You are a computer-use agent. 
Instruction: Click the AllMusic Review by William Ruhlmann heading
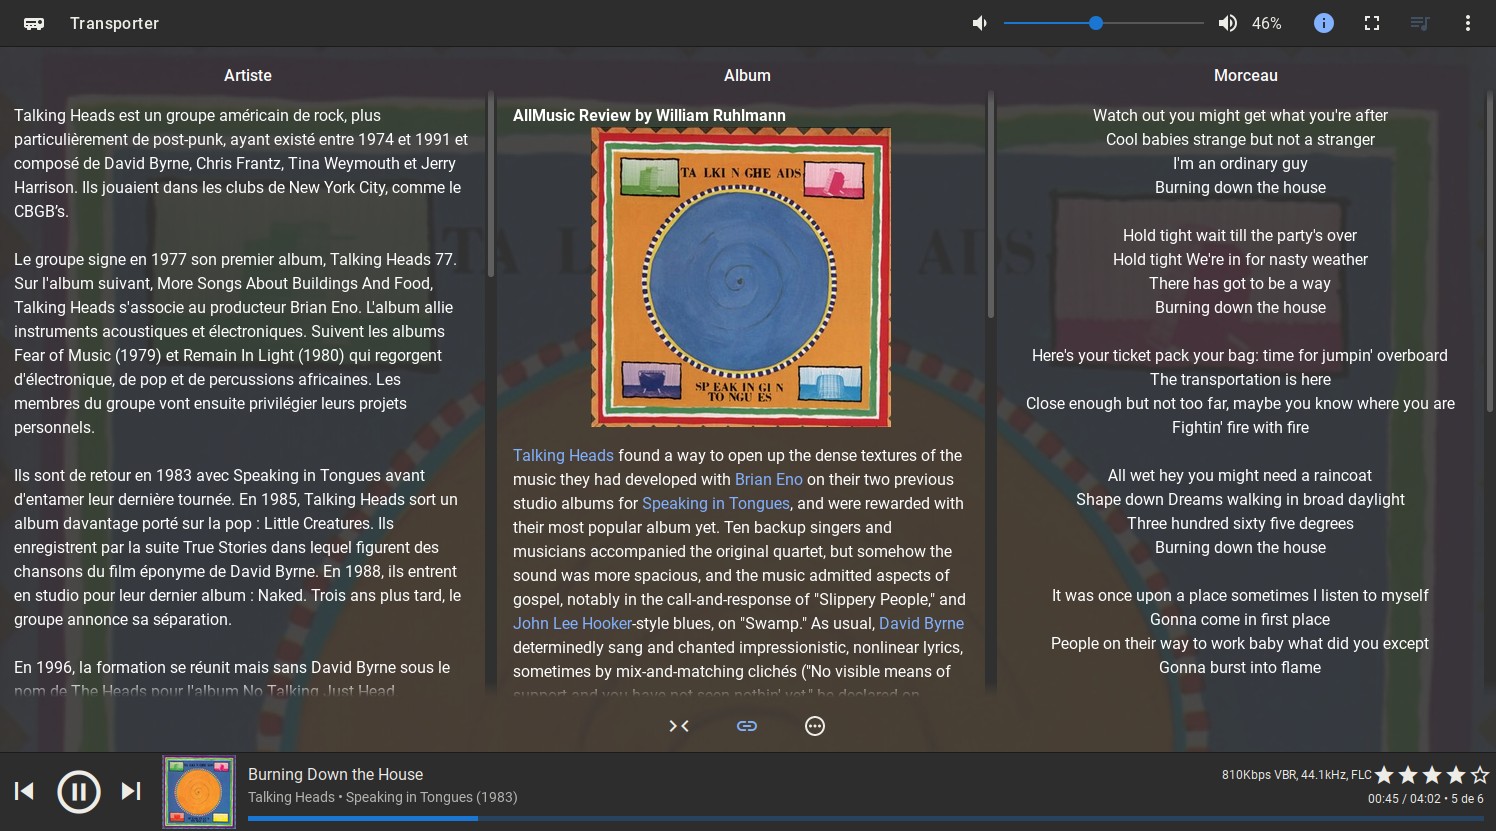click(649, 115)
